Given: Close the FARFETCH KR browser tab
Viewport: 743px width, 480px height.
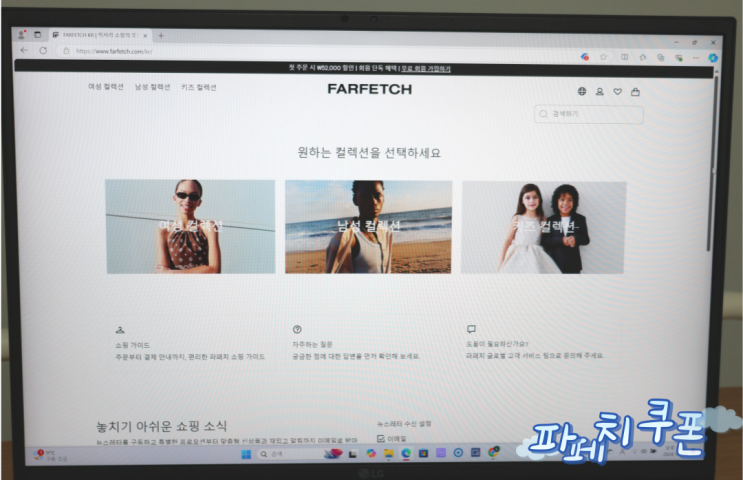Looking at the screenshot, I should tap(145, 36).
